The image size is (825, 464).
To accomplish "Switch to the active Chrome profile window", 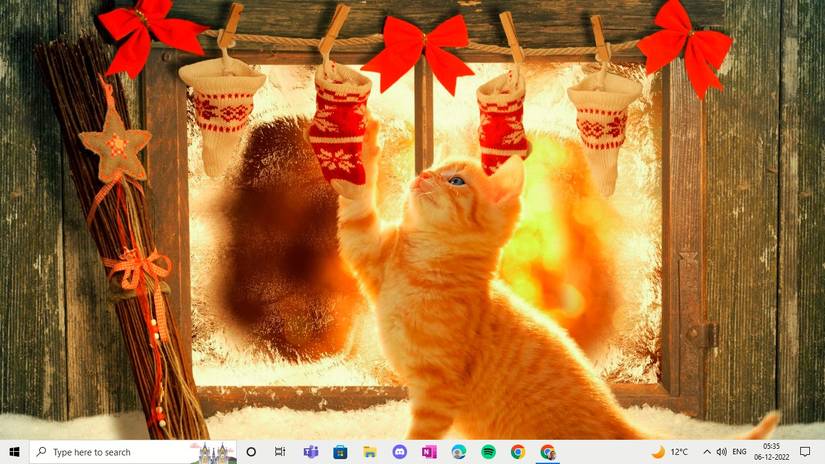I will coord(548,452).
